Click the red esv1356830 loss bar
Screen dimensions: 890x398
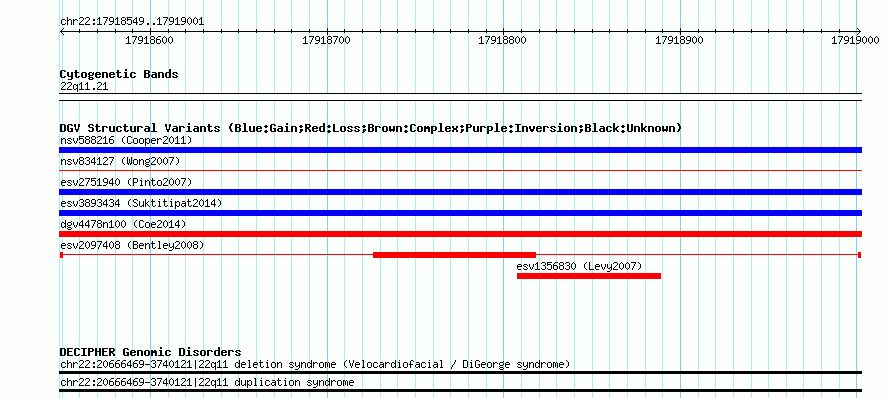click(589, 276)
